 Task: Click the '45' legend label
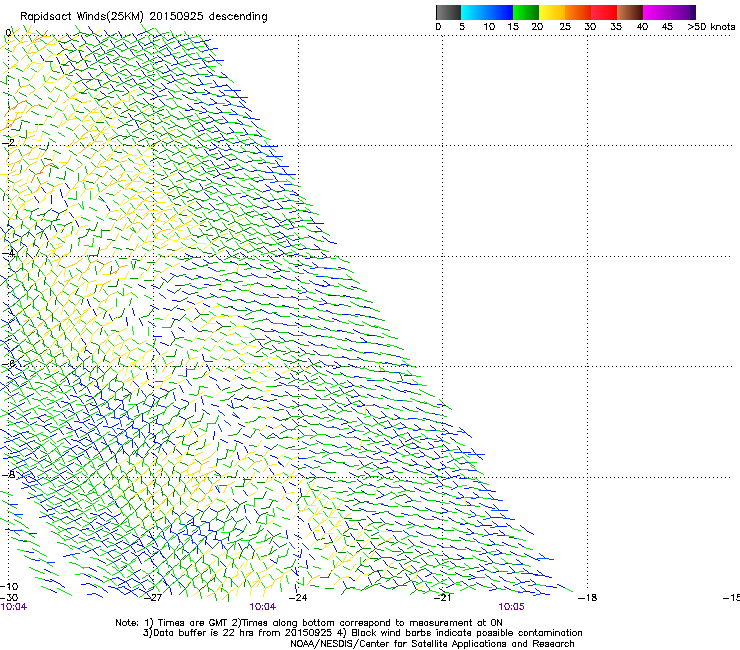(667, 27)
